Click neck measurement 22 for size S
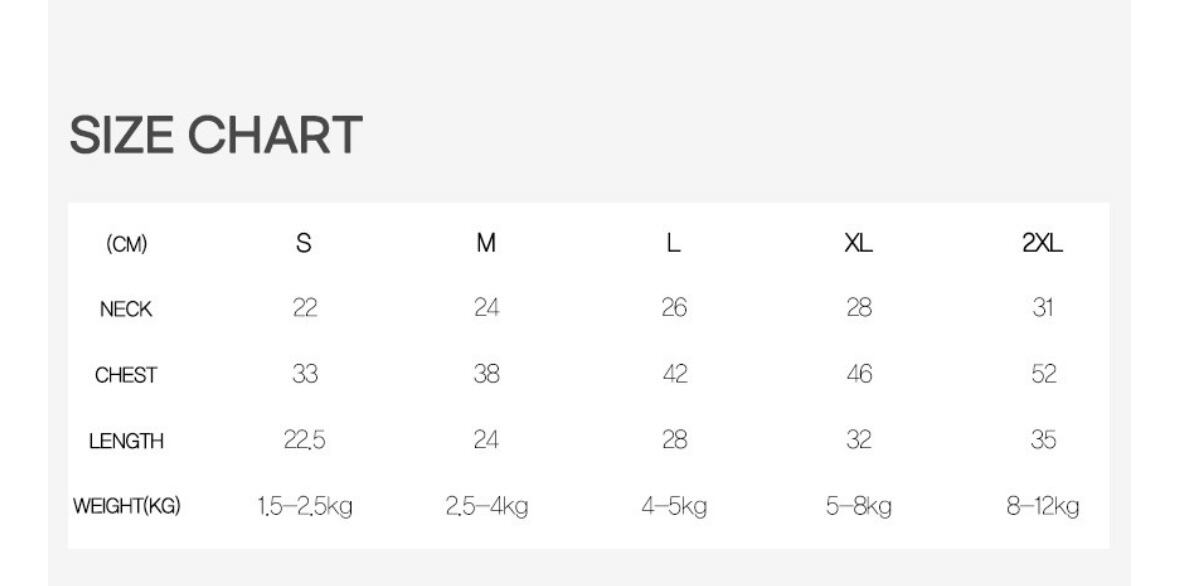The width and height of the screenshot is (1179, 586). click(x=304, y=309)
